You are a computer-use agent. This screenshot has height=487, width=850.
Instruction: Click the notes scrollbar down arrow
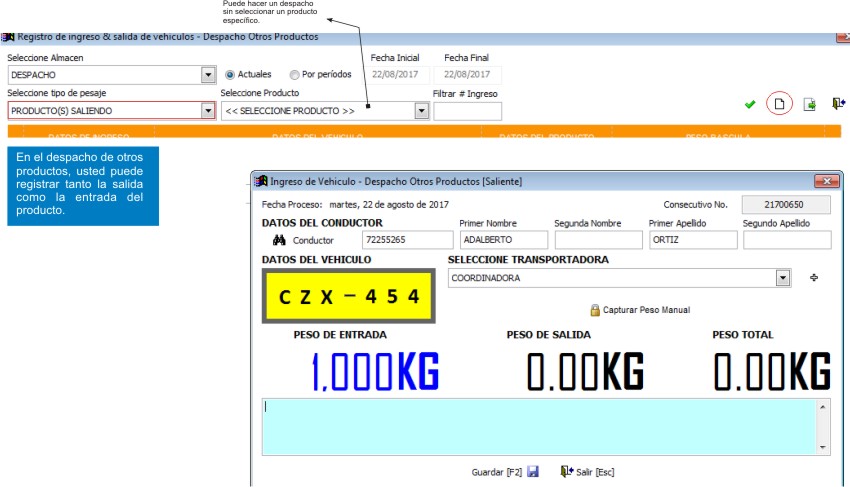(x=823, y=447)
